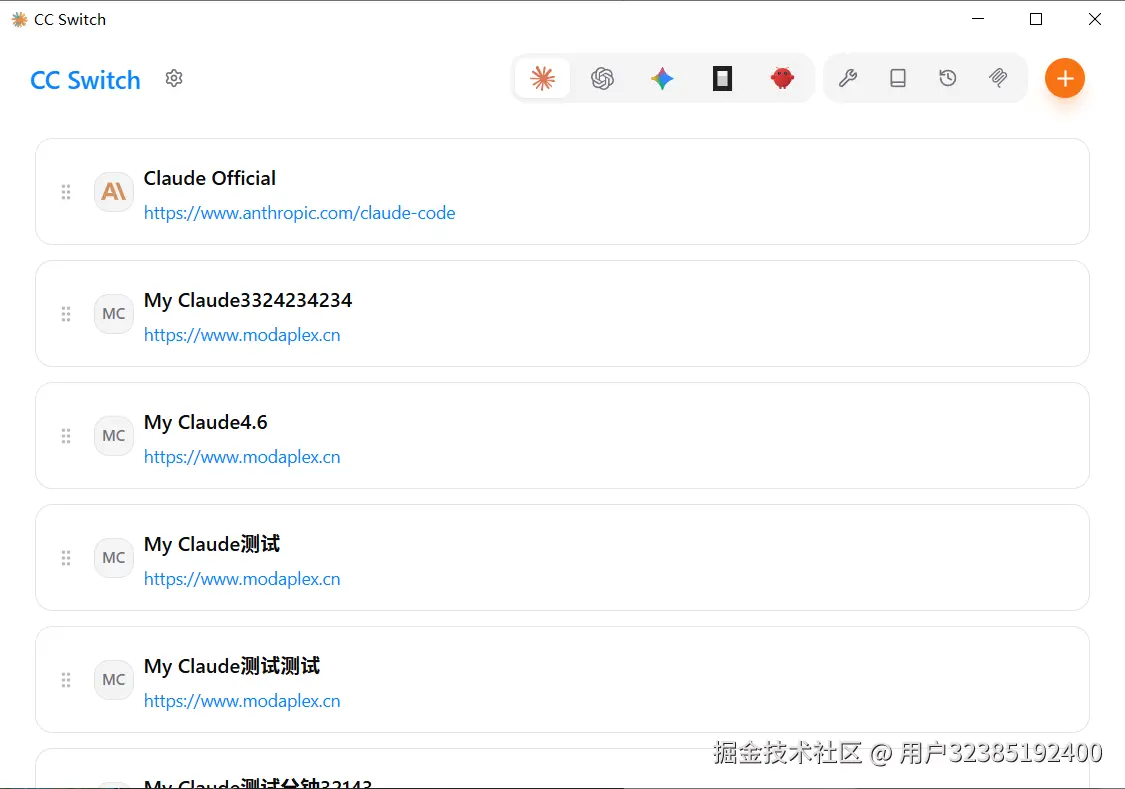1125x789 pixels.
Task: Click the paperclip-style icon in toolbar
Action: (998, 78)
